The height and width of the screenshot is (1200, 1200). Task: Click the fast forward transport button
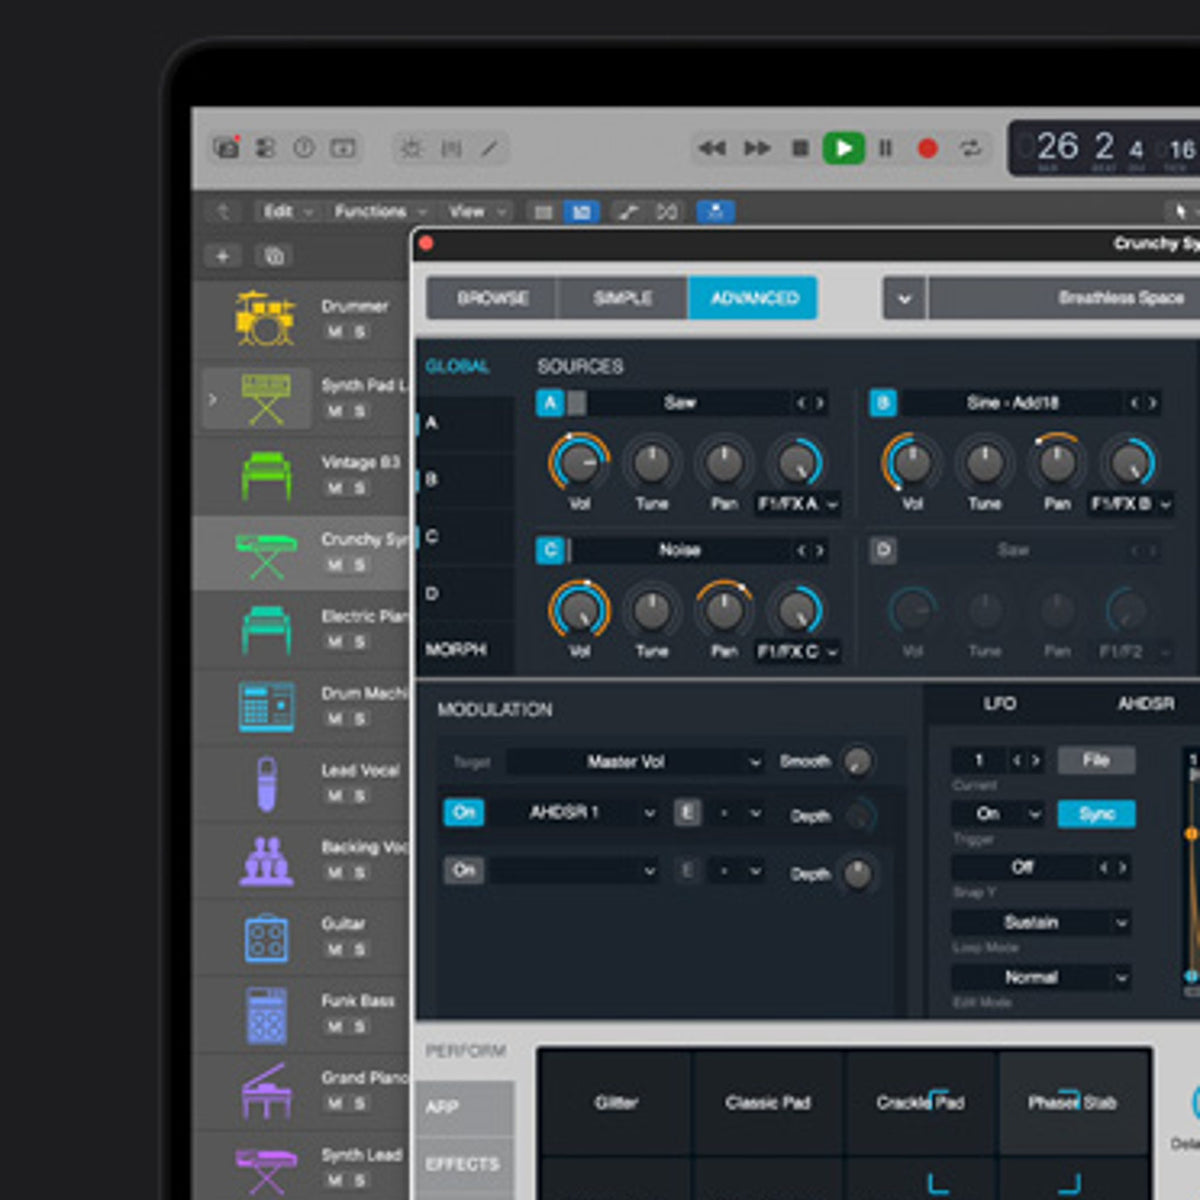pos(757,148)
